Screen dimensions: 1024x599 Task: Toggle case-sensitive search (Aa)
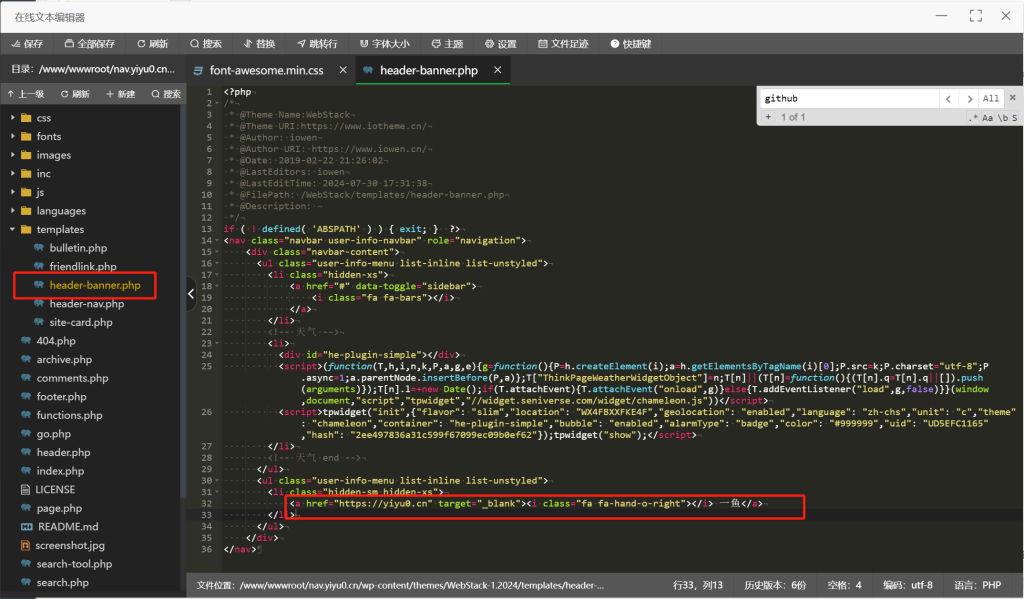click(x=987, y=118)
